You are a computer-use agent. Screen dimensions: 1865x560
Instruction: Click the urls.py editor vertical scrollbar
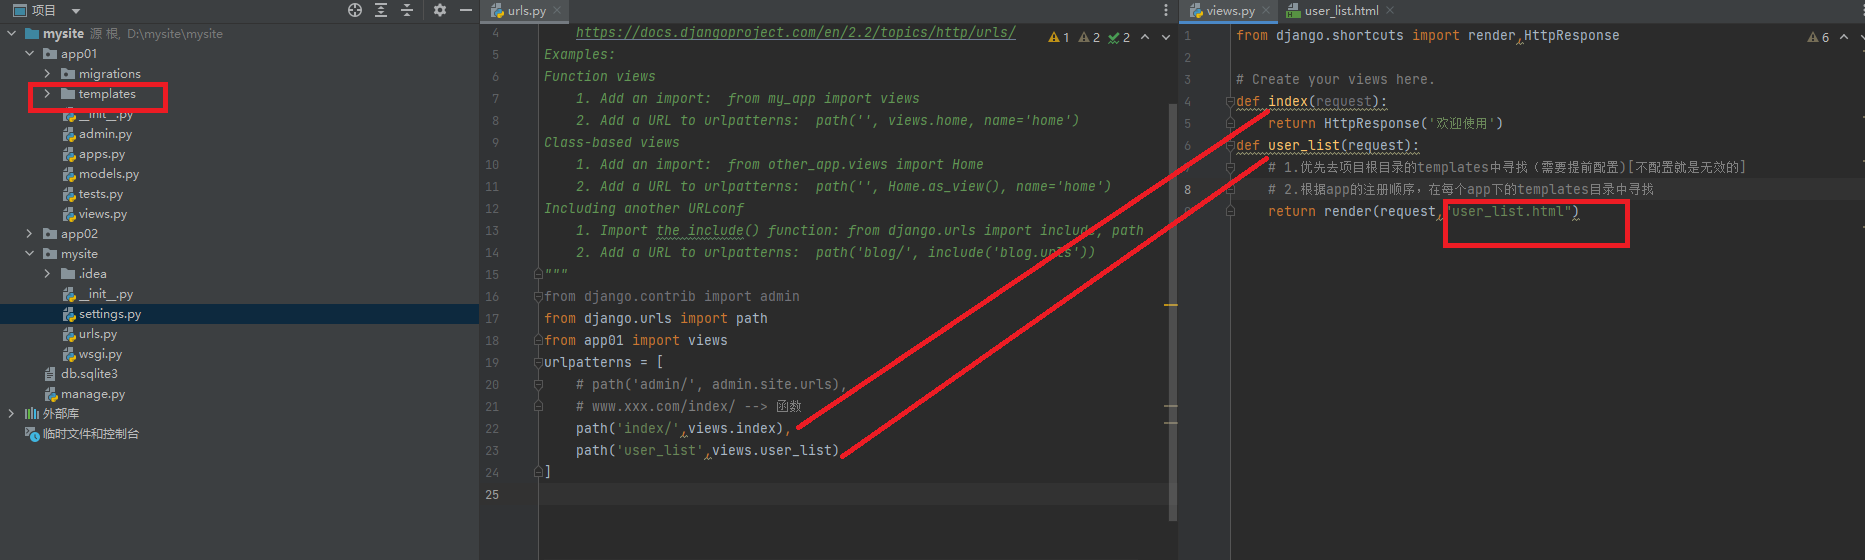[1173, 300]
